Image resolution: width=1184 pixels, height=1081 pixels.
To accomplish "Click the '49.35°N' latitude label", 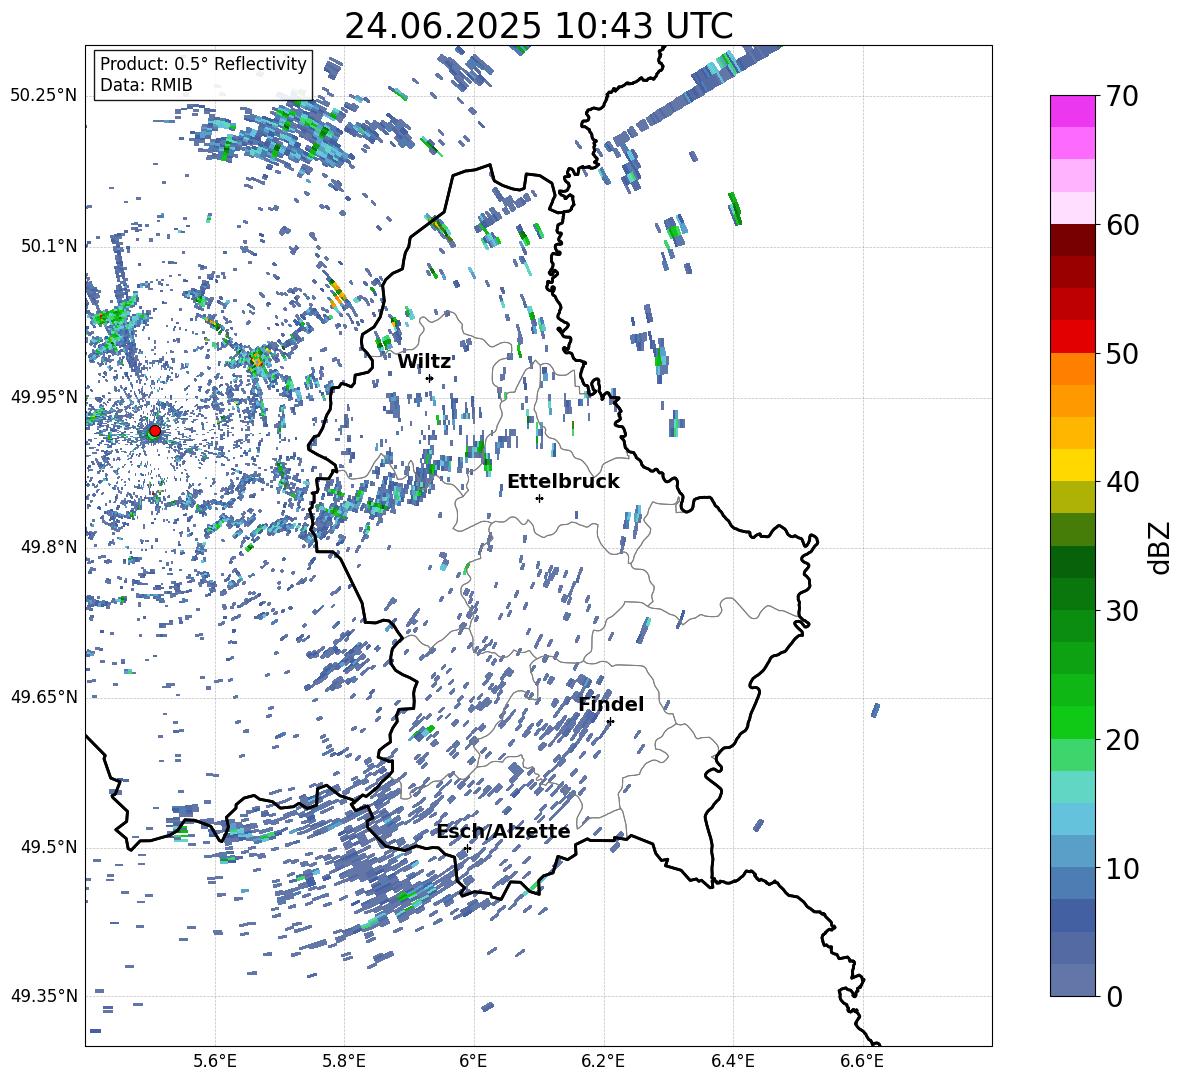I will tap(44, 996).
